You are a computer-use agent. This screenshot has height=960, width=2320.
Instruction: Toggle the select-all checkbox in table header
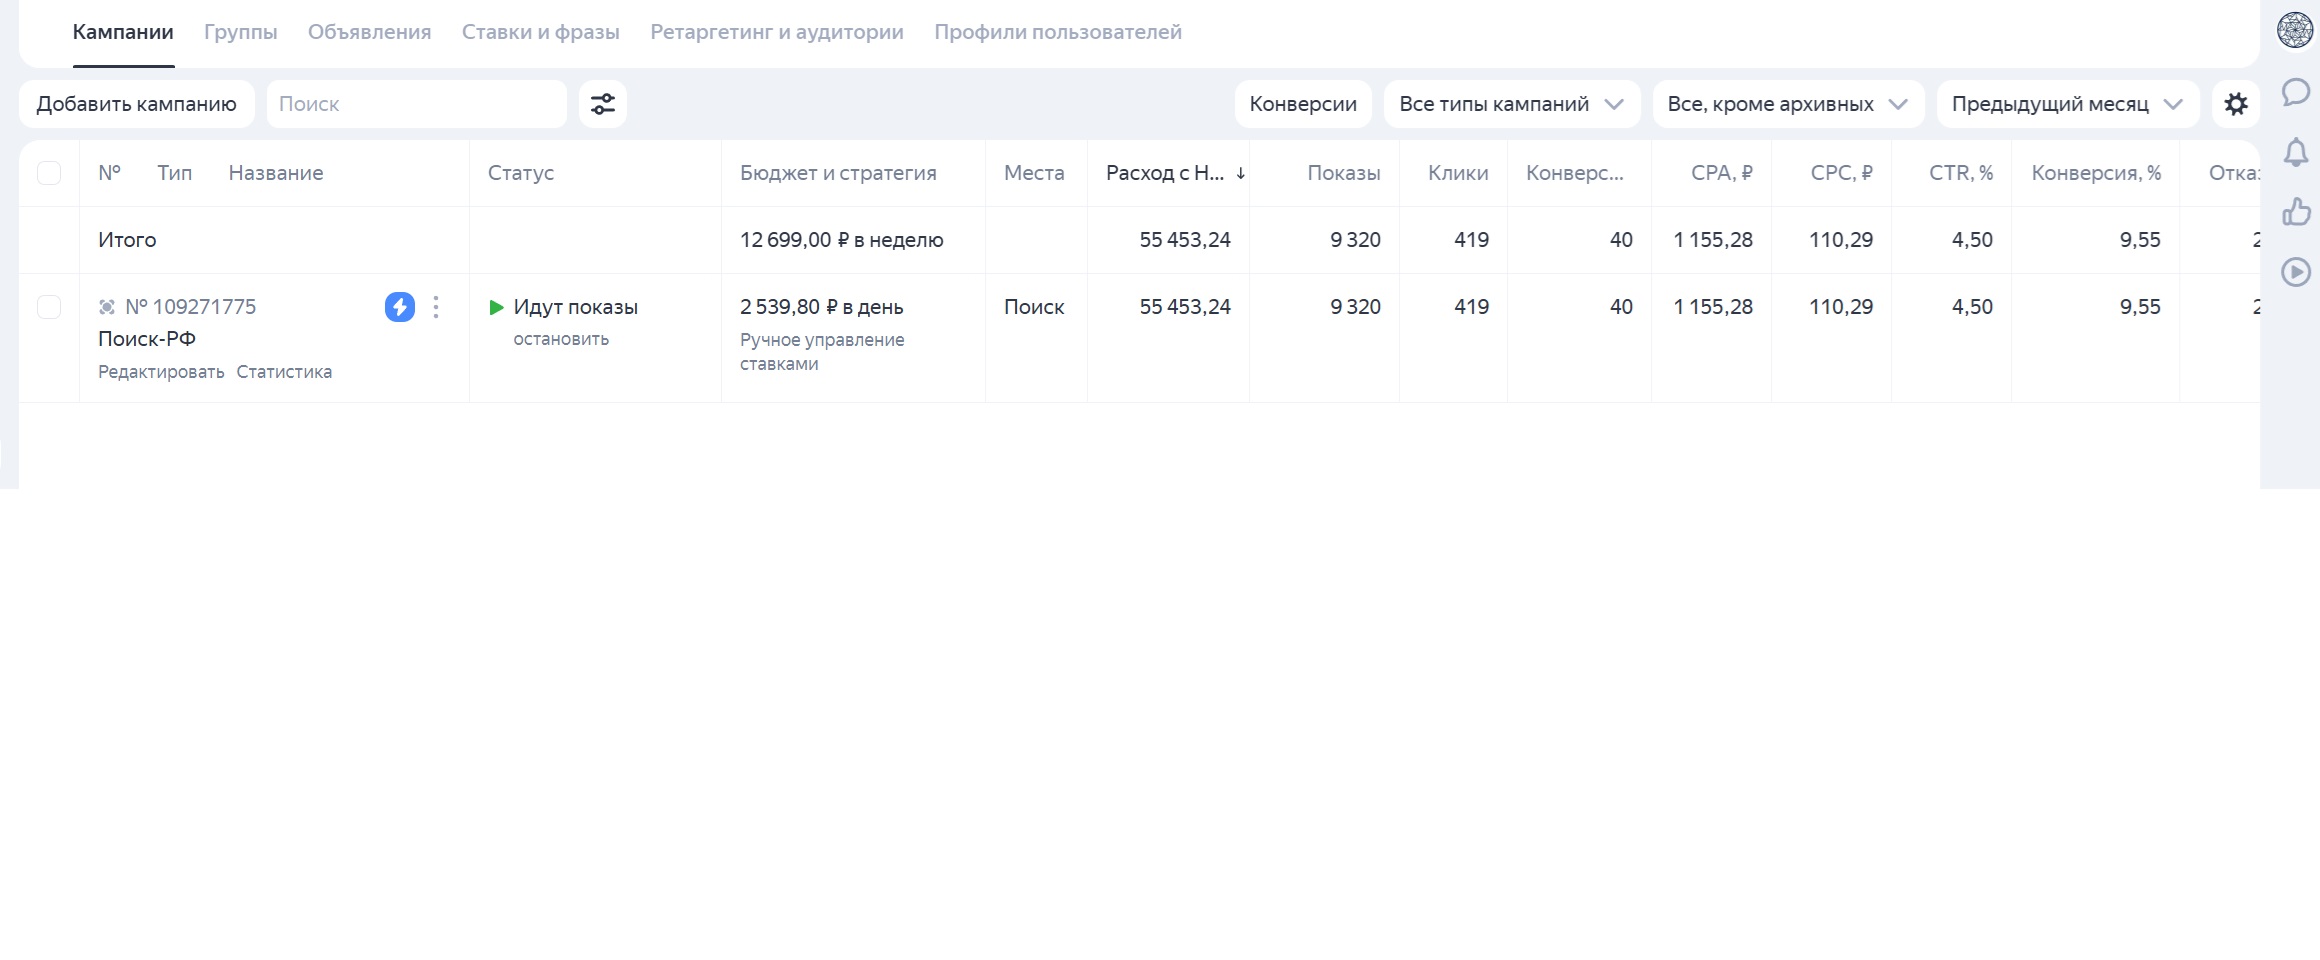49,173
